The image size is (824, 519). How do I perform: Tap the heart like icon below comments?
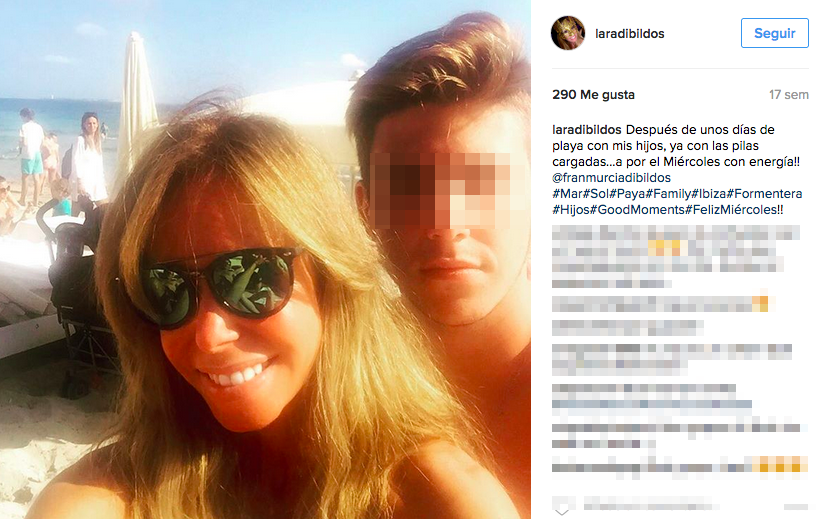[562, 506]
